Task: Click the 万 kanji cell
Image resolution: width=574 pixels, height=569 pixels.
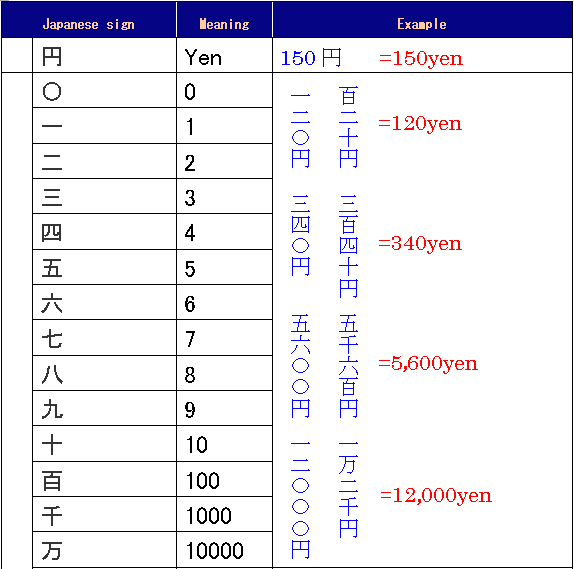Action: [x=104, y=550]
